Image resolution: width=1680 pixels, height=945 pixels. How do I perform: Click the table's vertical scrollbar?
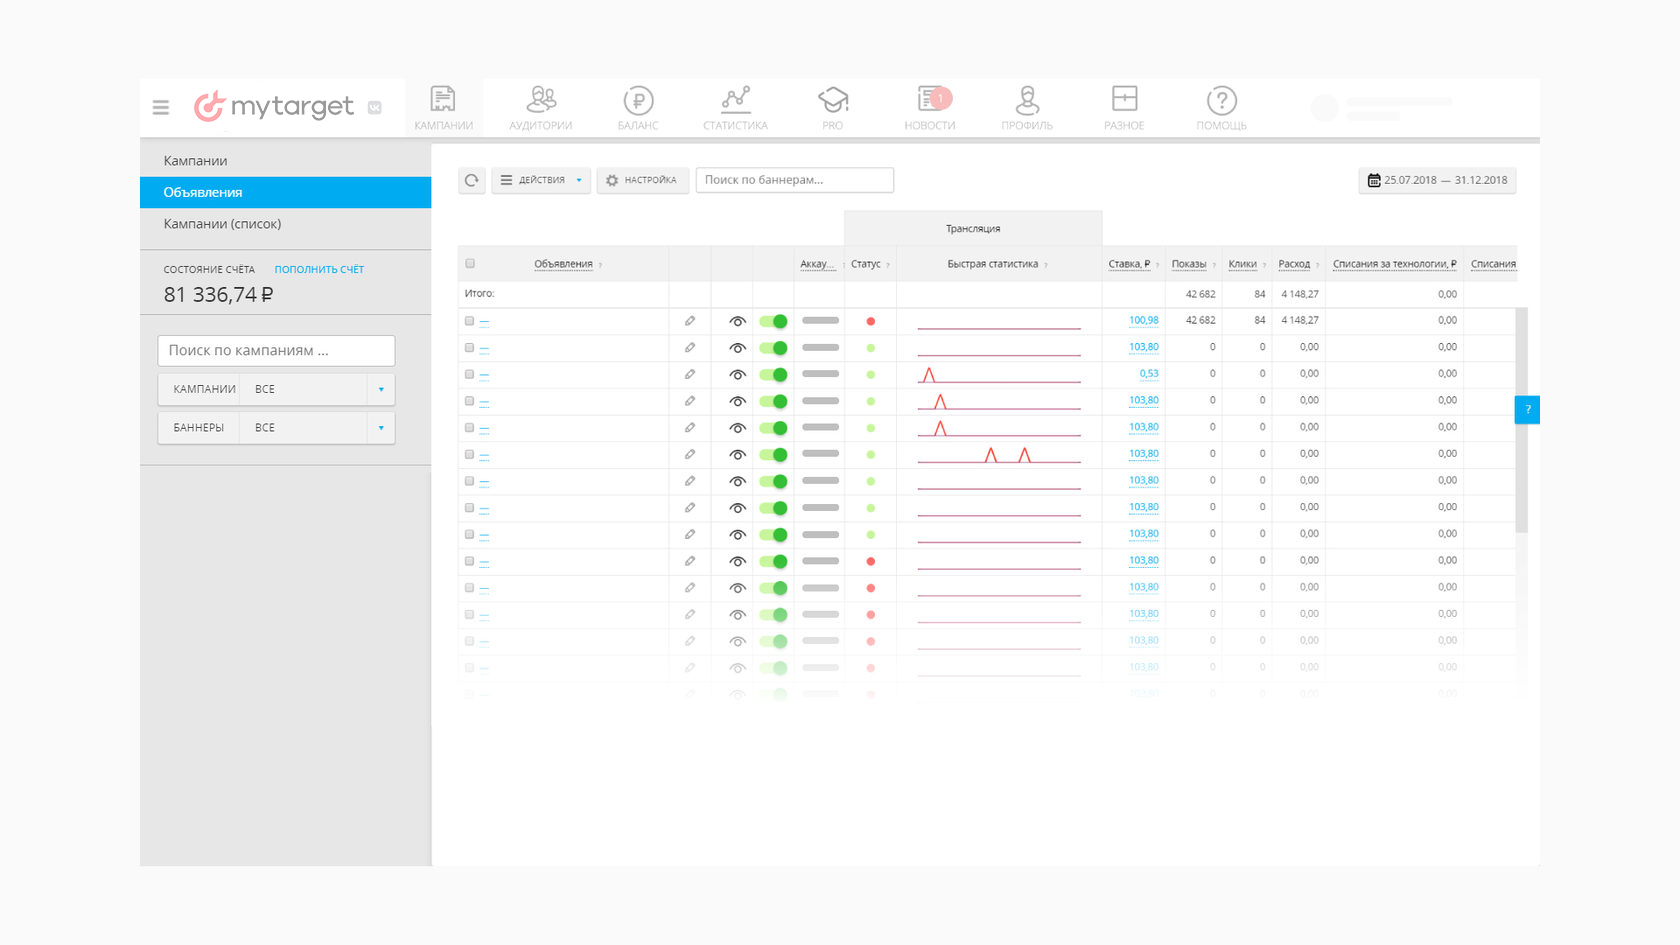(1522, 420)
